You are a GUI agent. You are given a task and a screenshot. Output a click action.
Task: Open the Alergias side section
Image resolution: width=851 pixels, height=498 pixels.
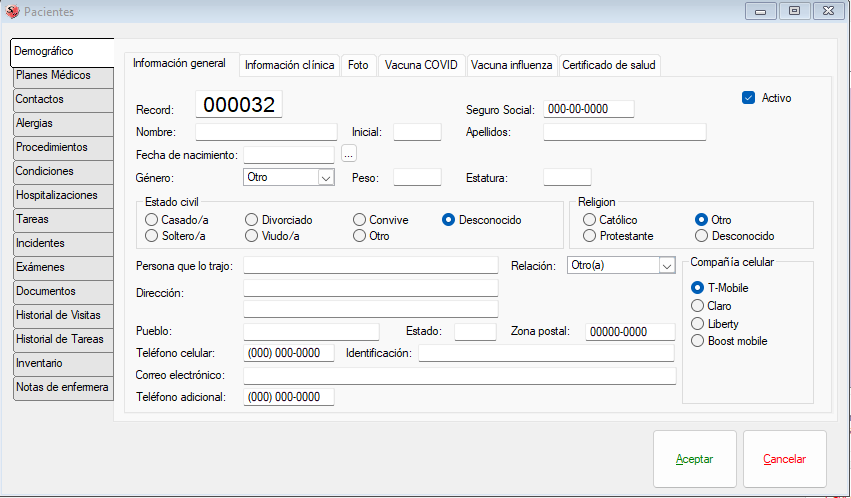pyautogui.click(x=62, y=124)
